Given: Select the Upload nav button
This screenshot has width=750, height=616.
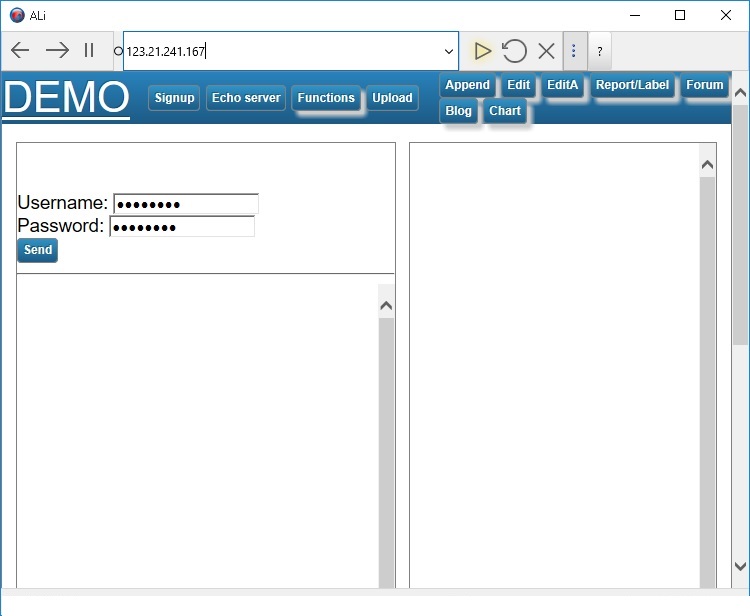Looking at the screenshot, I should [x=392, y=98].
